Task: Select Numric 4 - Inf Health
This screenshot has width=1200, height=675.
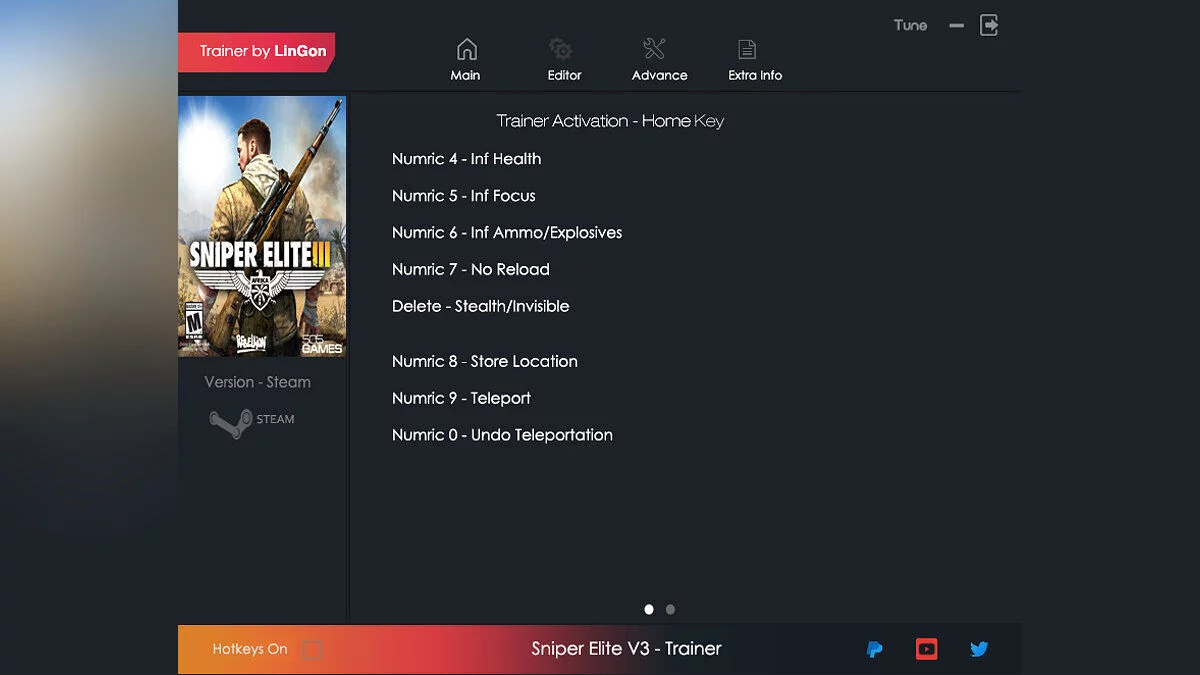Action: 466,159
